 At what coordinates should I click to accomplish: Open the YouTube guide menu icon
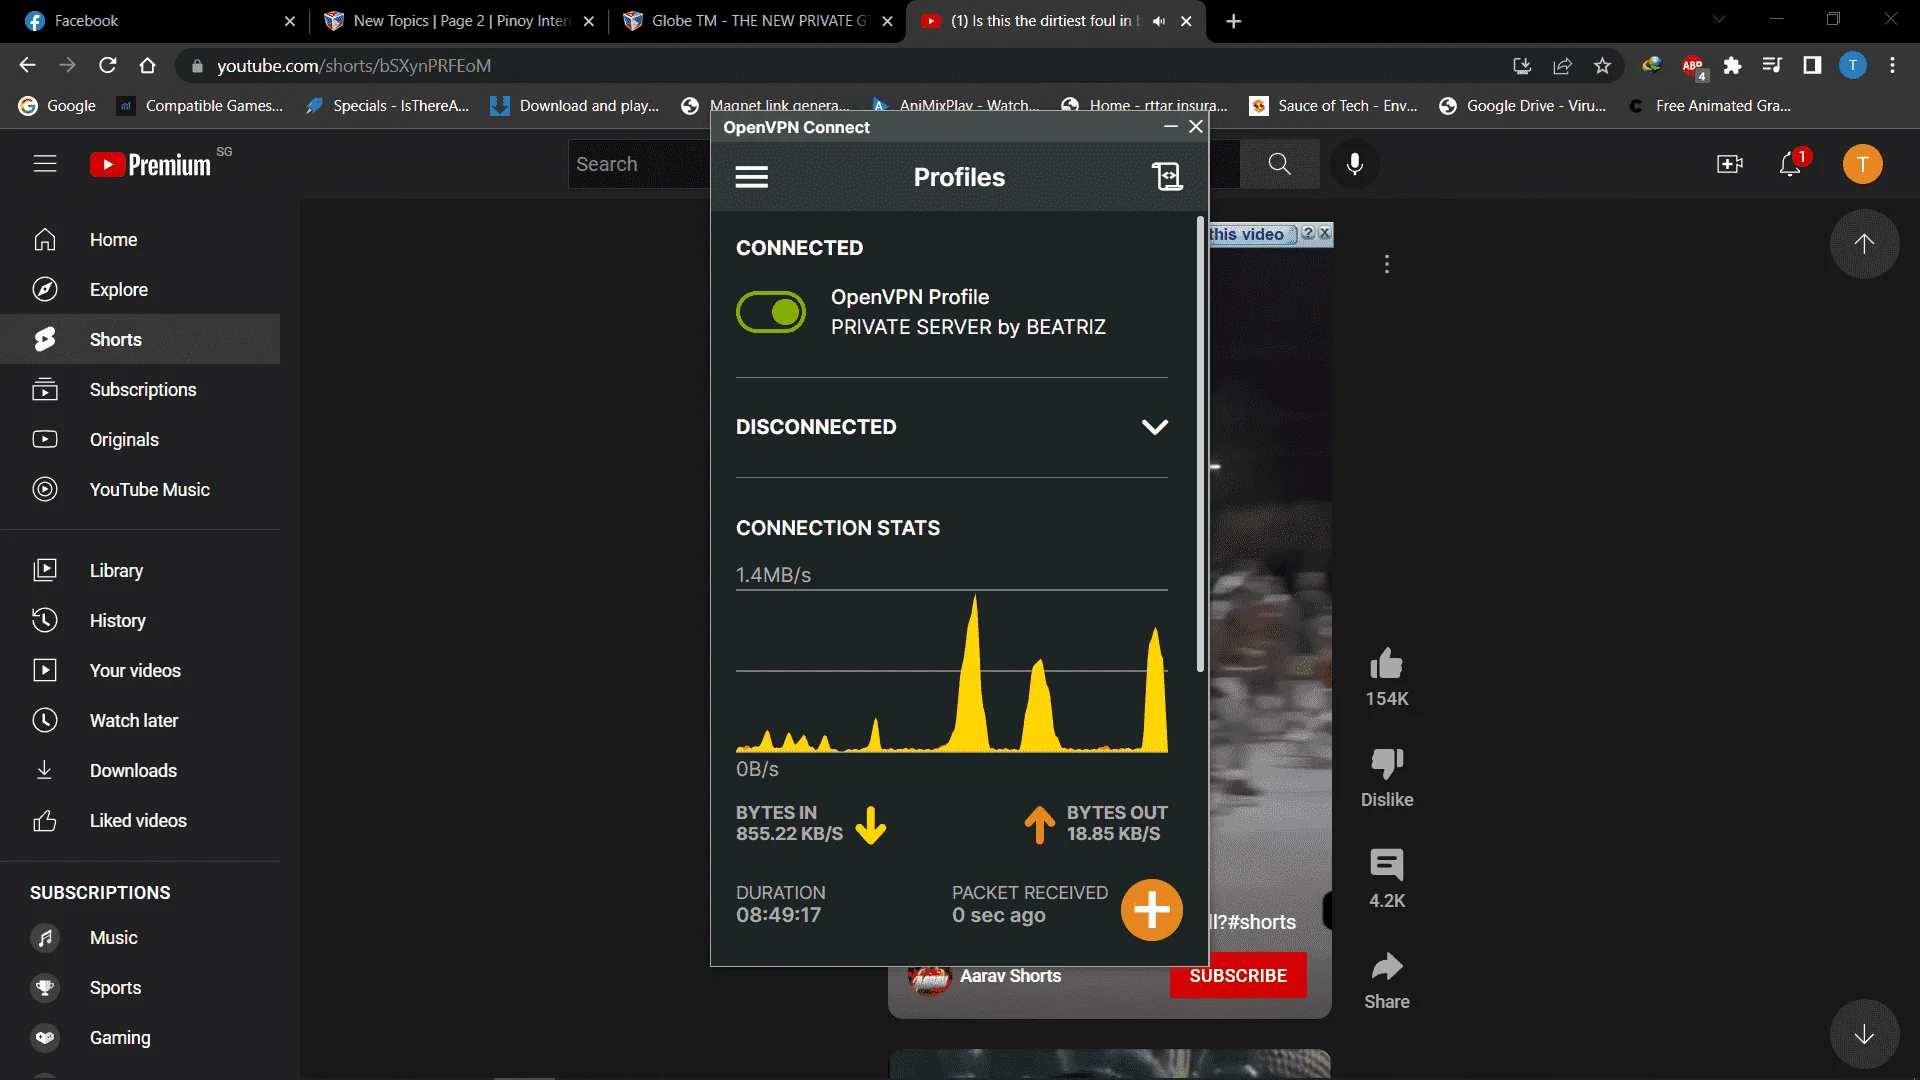[x=45, y=164]
